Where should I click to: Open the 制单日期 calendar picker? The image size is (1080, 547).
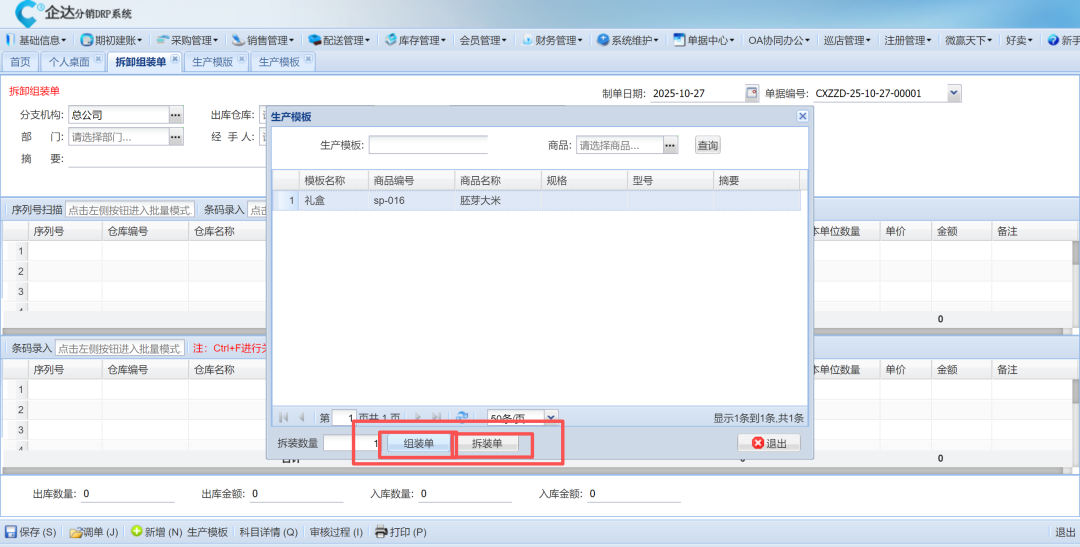(x=751, y=93)
